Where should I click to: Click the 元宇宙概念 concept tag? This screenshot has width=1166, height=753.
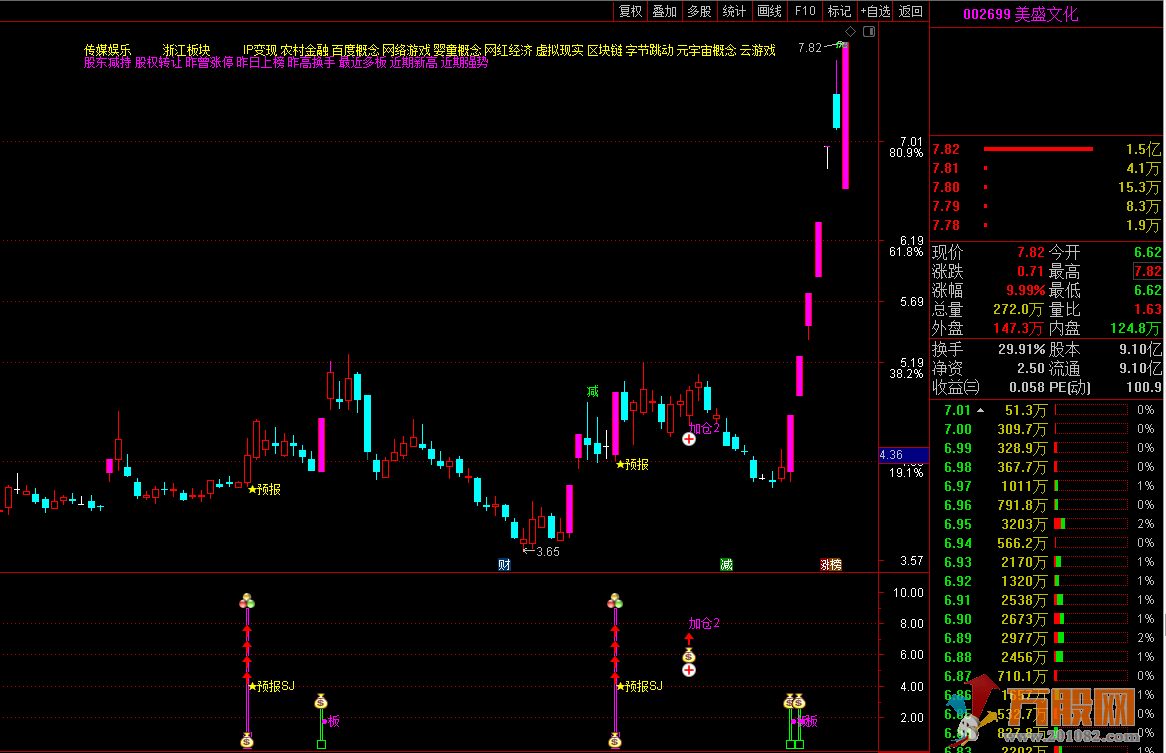pos(706,50)
